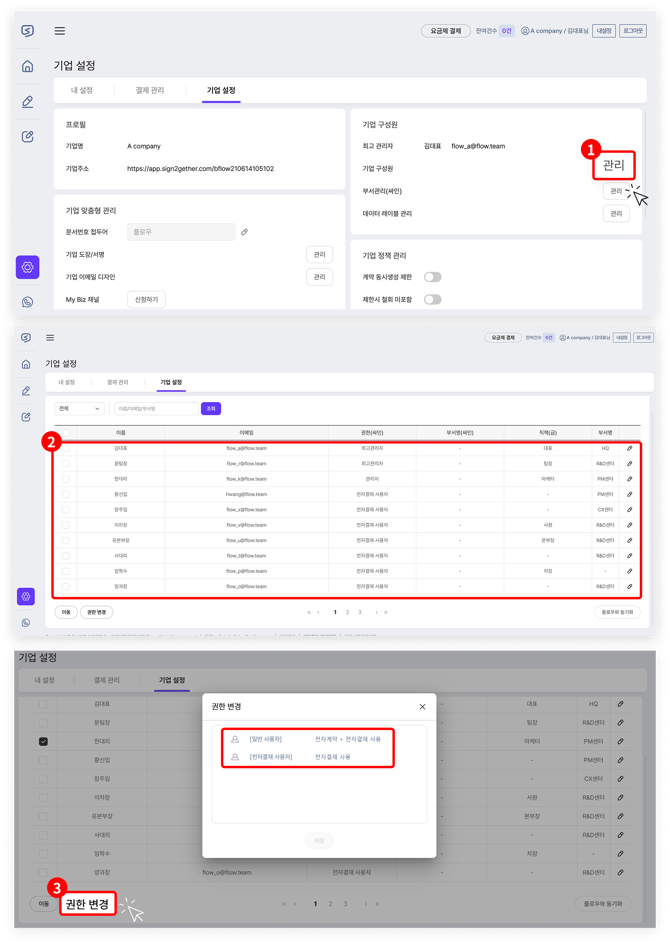Expand the 전체 filter dropdown

point(80,409)
